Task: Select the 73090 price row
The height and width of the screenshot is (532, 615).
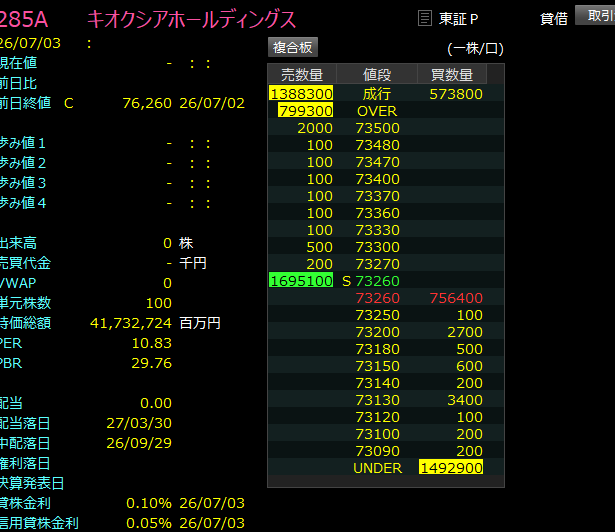Action: click(x=386, y=451)
